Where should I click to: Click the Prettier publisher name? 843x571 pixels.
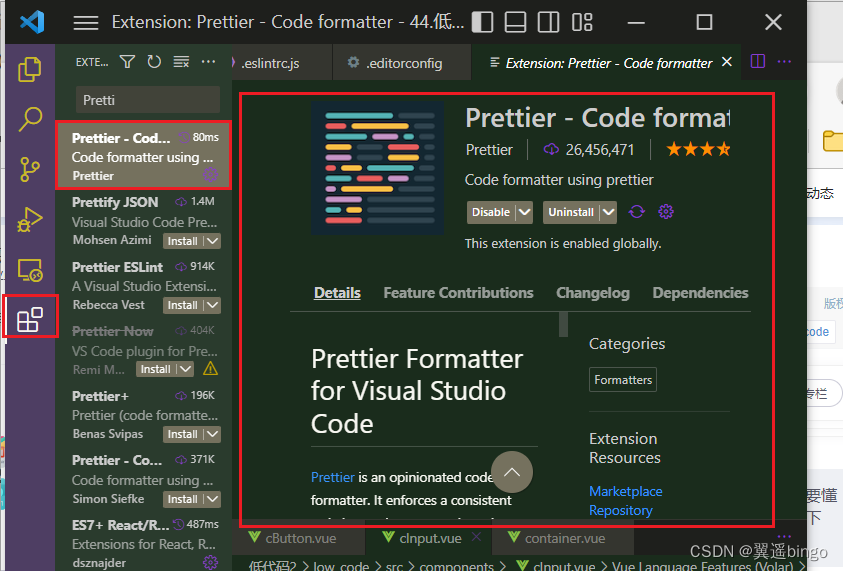(x=489, y=149)
